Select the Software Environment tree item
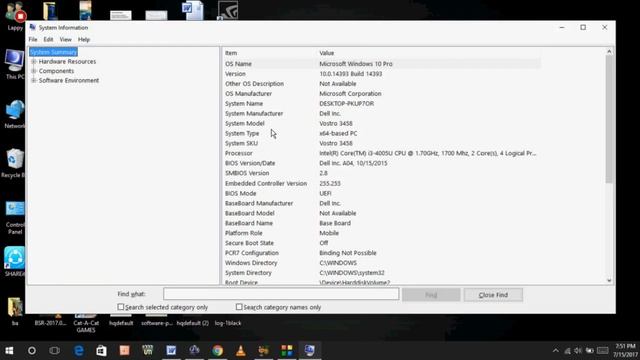 click(x=69, y=80)
